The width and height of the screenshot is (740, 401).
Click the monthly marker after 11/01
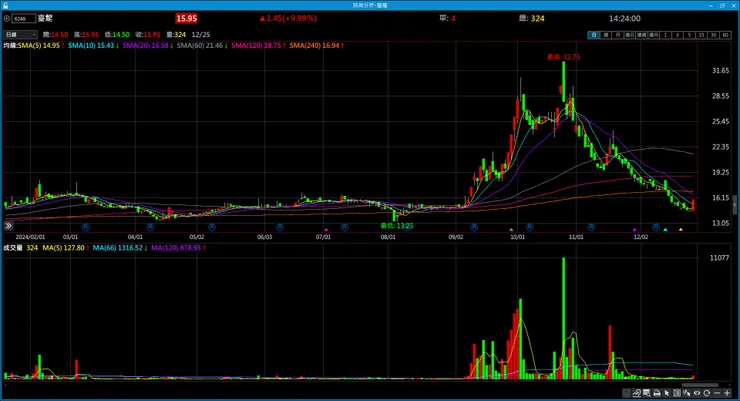pos(591,227)
